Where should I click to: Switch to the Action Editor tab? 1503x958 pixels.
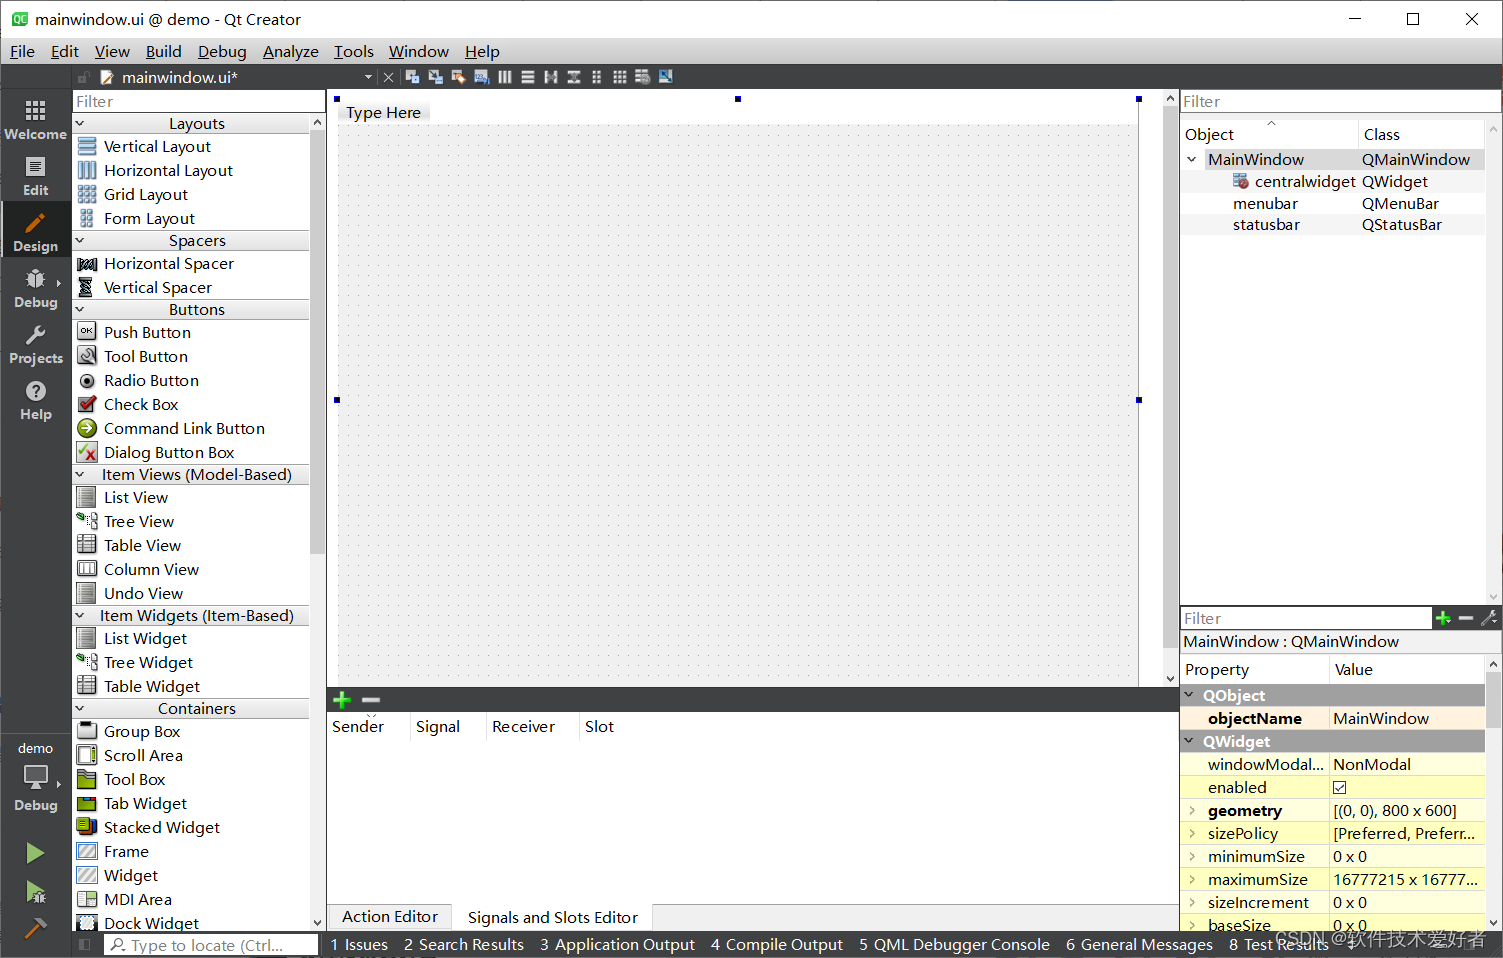click(390, 917)
